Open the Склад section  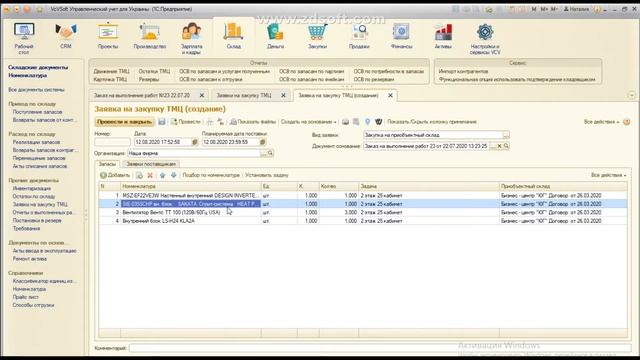pyautogui.click(x=233, y=36)
